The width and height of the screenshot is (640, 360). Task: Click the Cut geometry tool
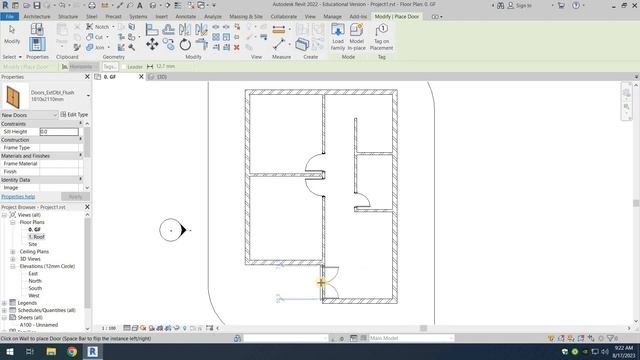coord(95,37)
